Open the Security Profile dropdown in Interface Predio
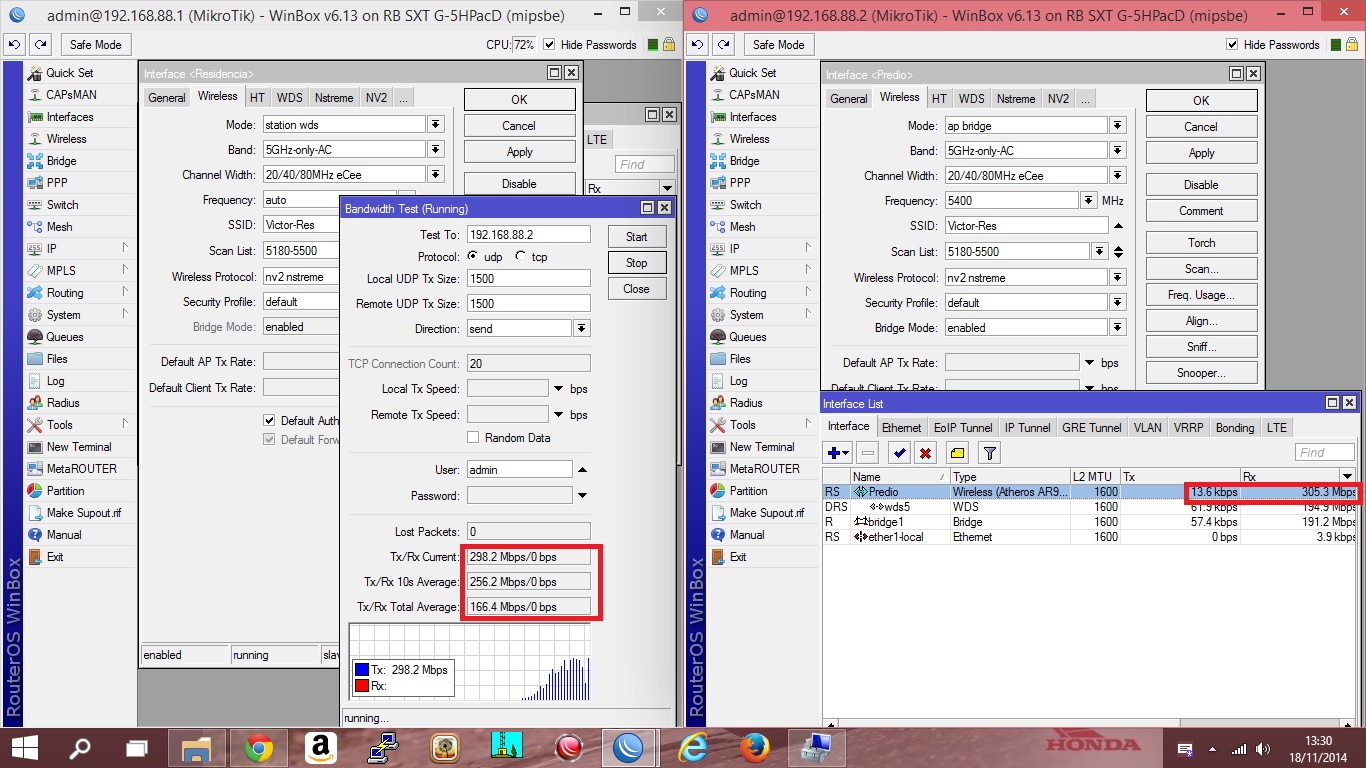 (x=1118, y=302)
